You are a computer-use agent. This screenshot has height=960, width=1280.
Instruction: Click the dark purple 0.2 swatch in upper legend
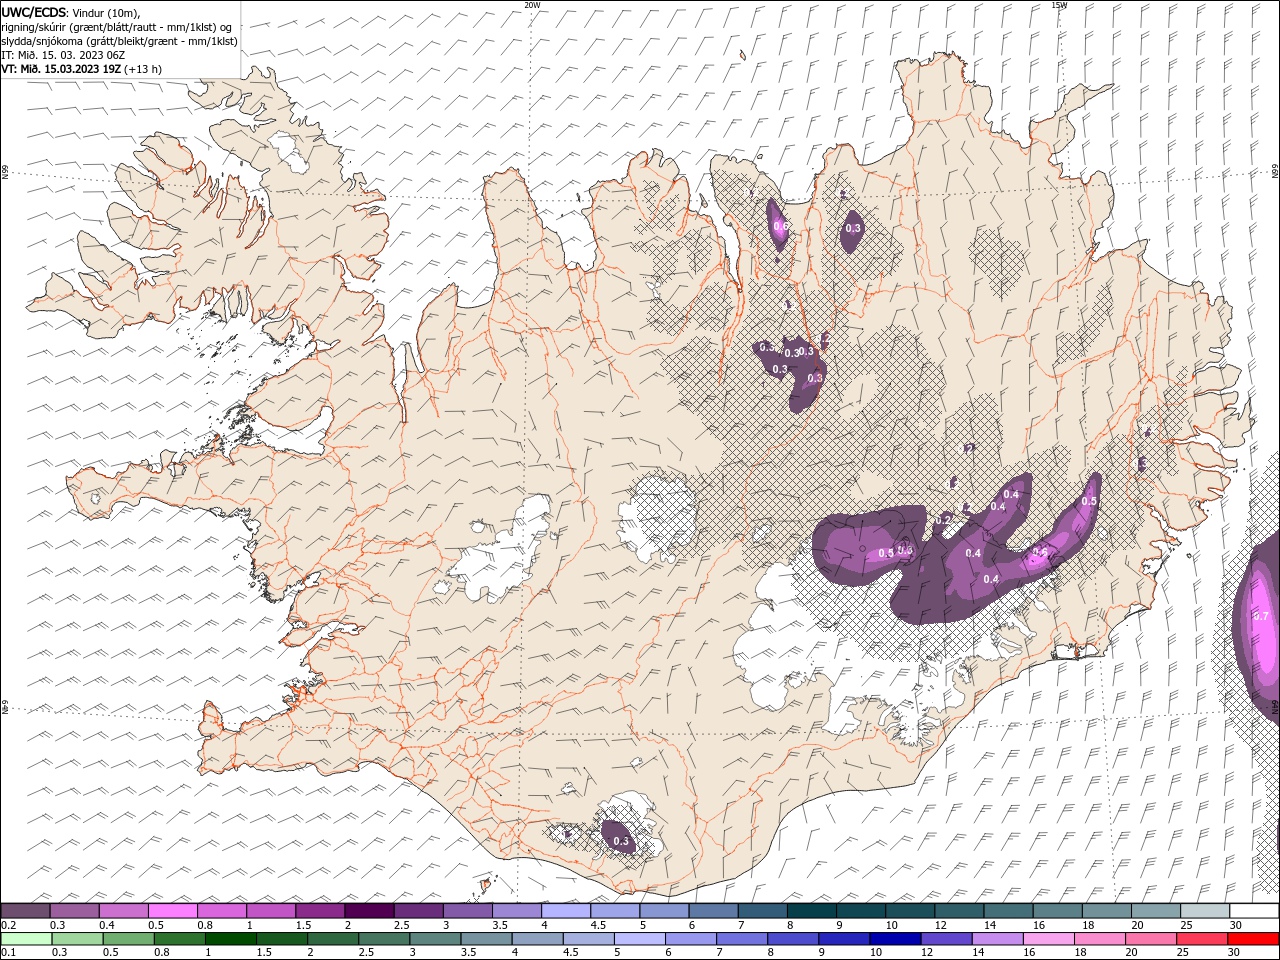click(x=25, y=911)
